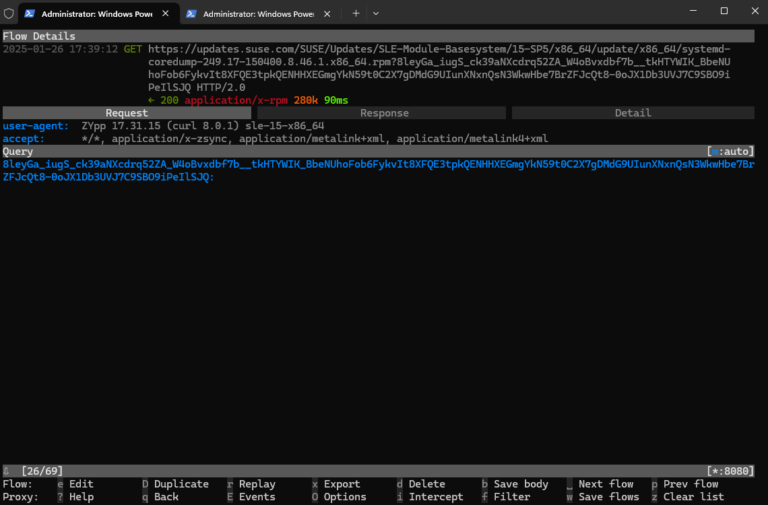The width and height of the screenshot is (768, 505).
Task: Click the Save body shortcut
Action: click(x=515, y=484)
